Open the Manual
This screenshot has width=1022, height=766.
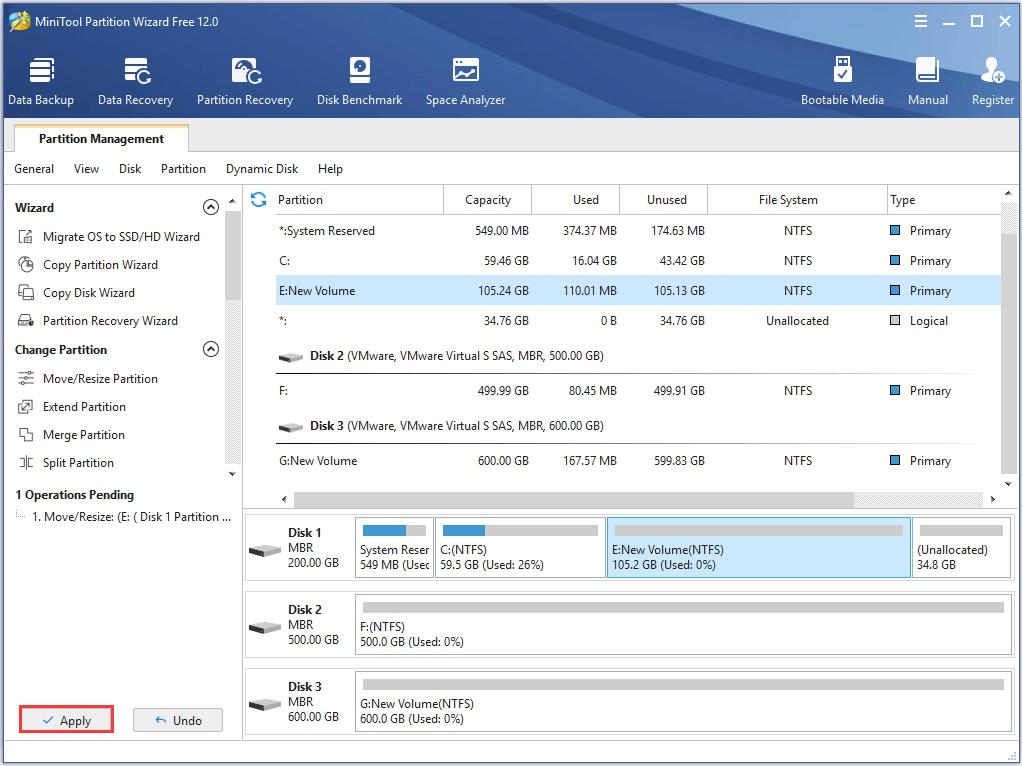[927, 81]
